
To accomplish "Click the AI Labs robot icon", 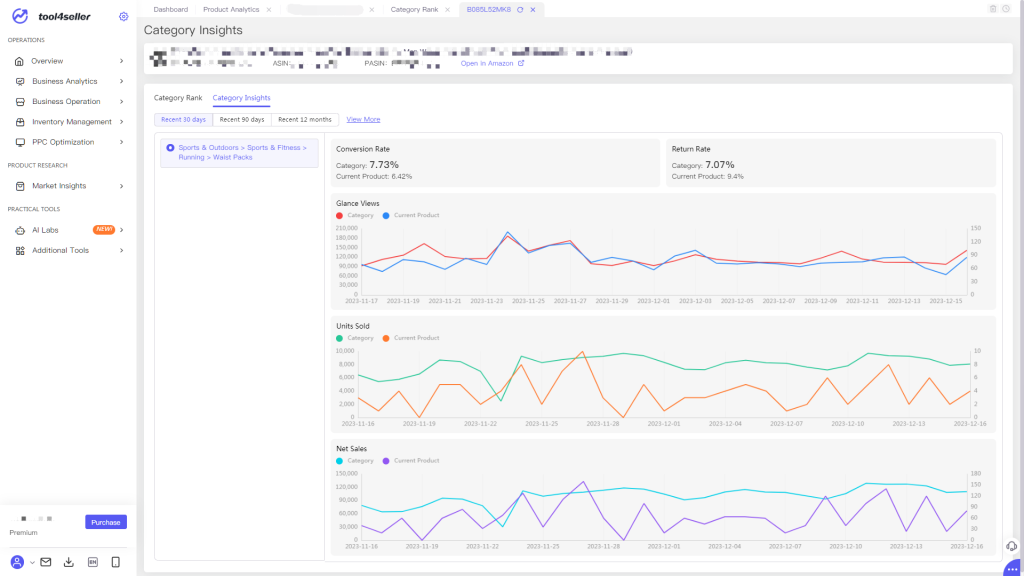I will tap(20, 230).
